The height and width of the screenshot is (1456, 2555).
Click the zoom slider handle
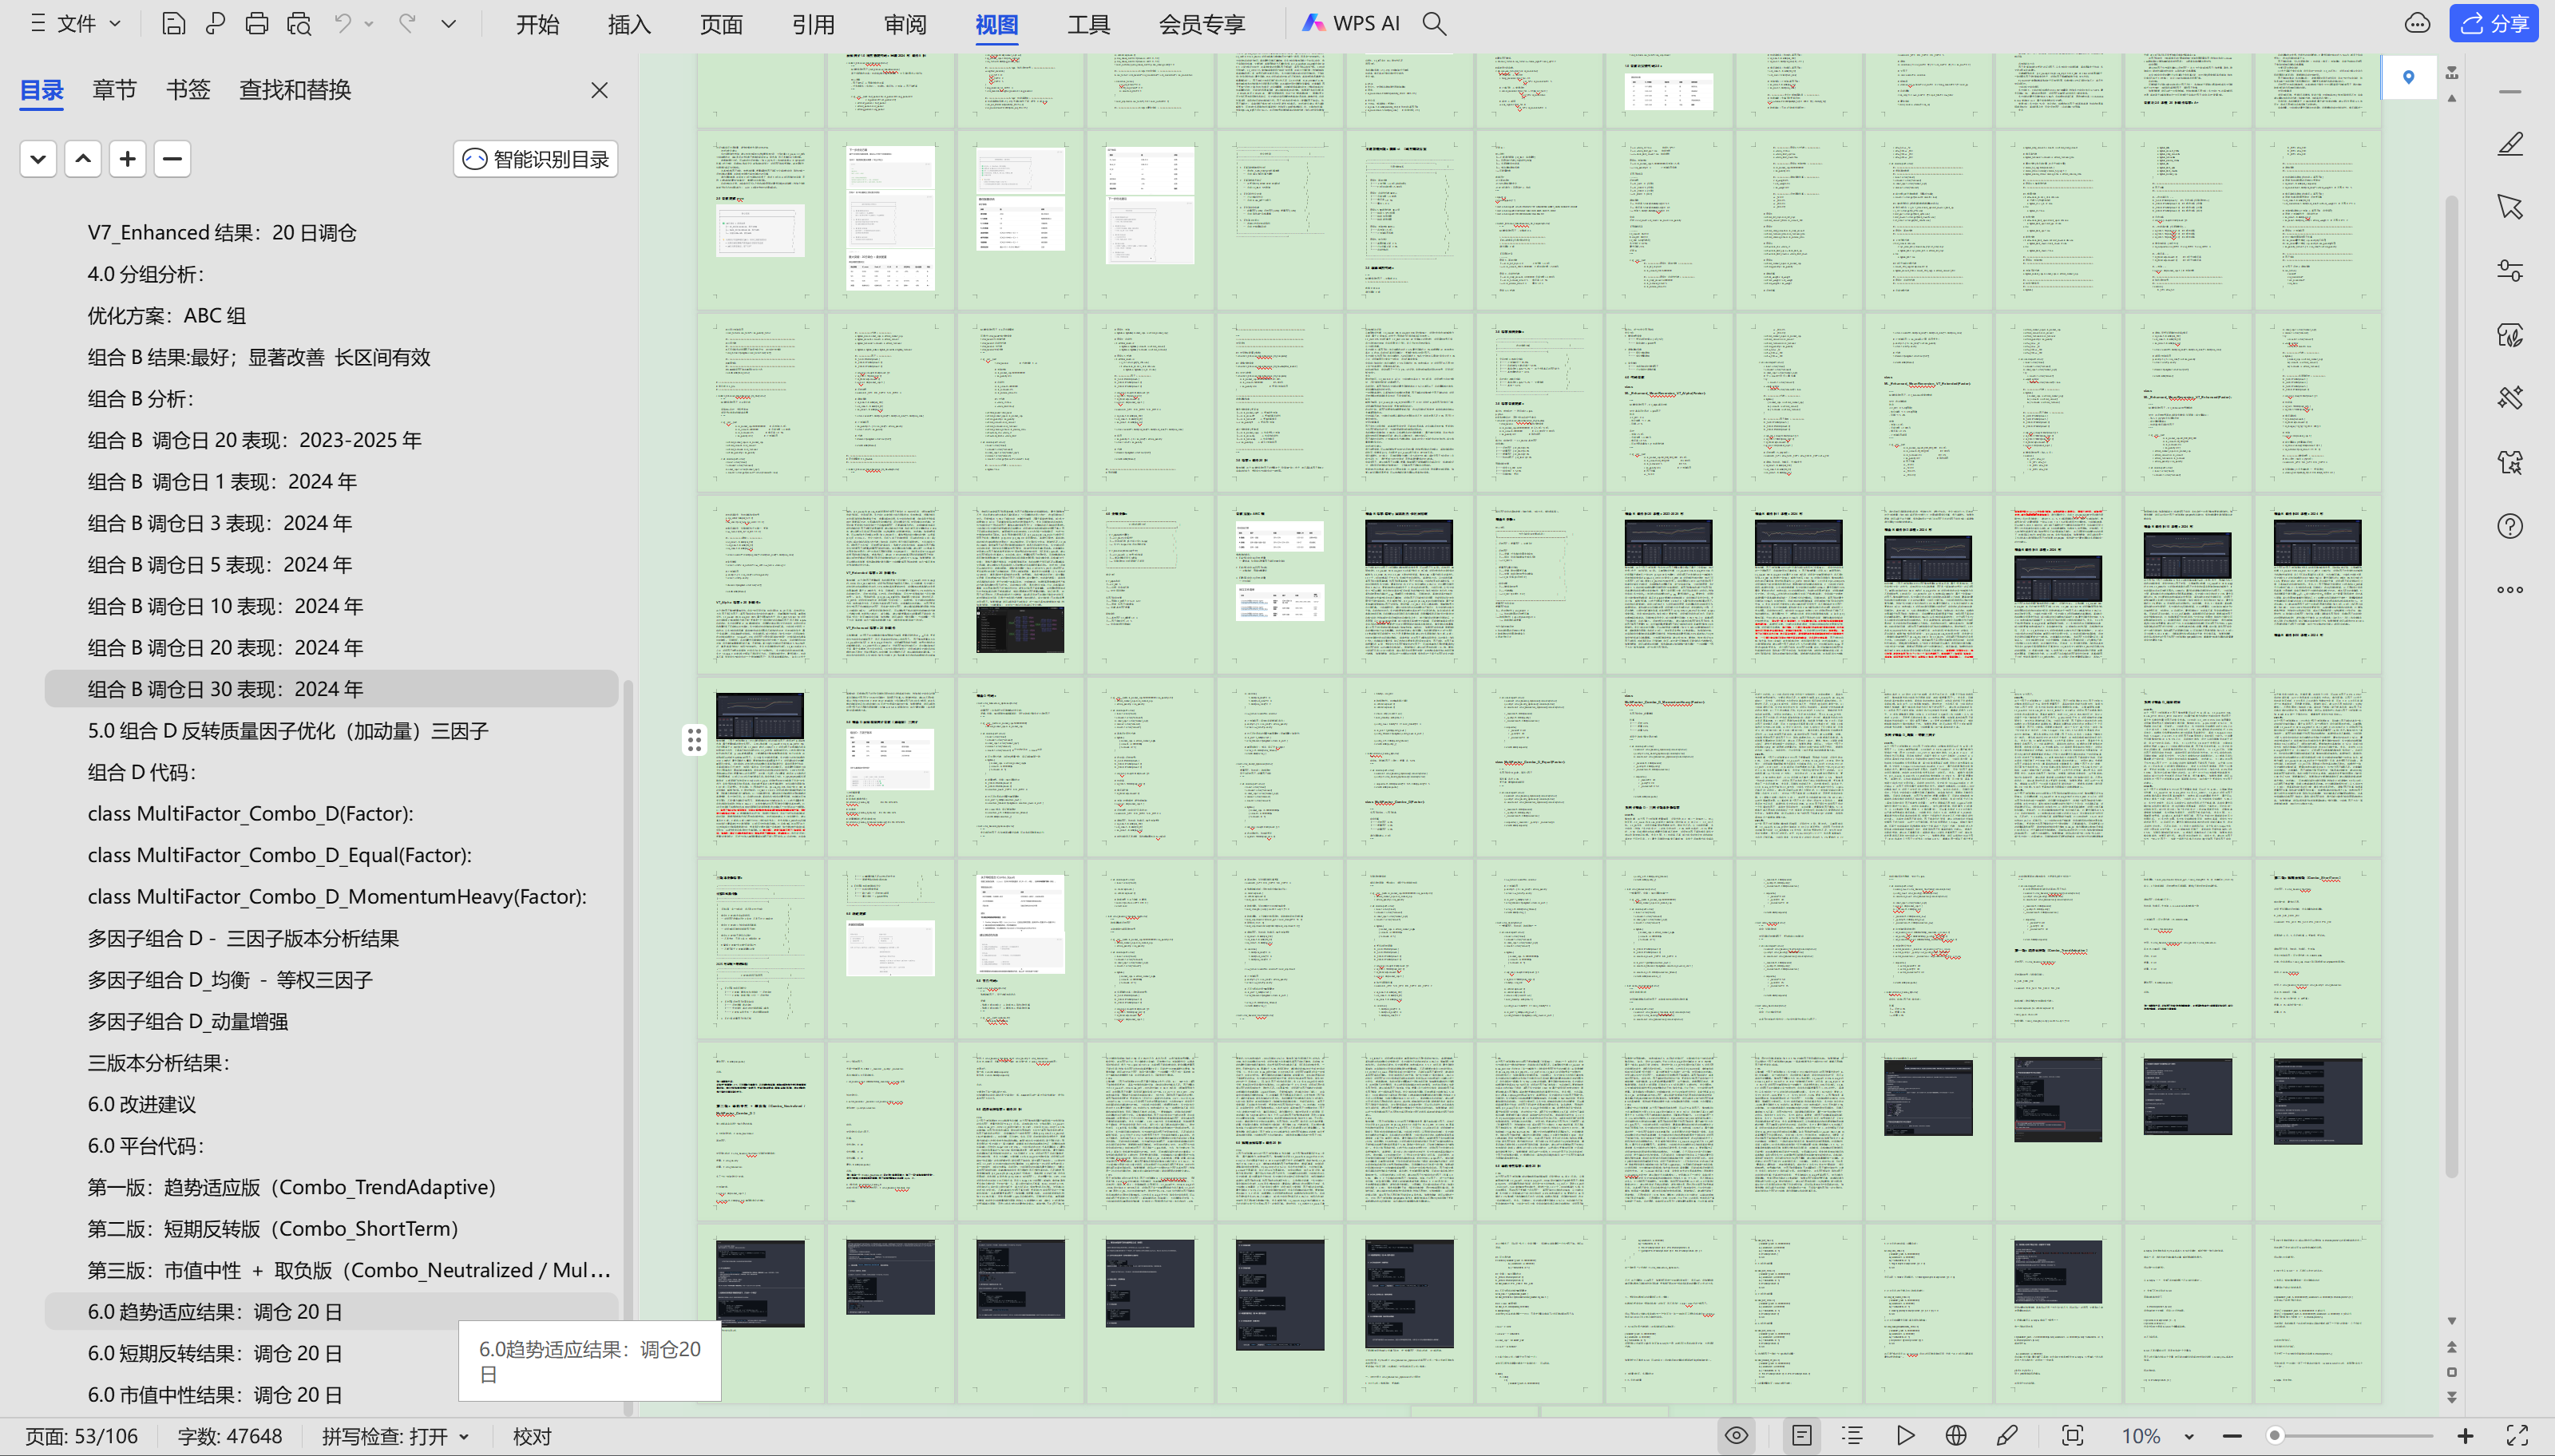2275,1436
